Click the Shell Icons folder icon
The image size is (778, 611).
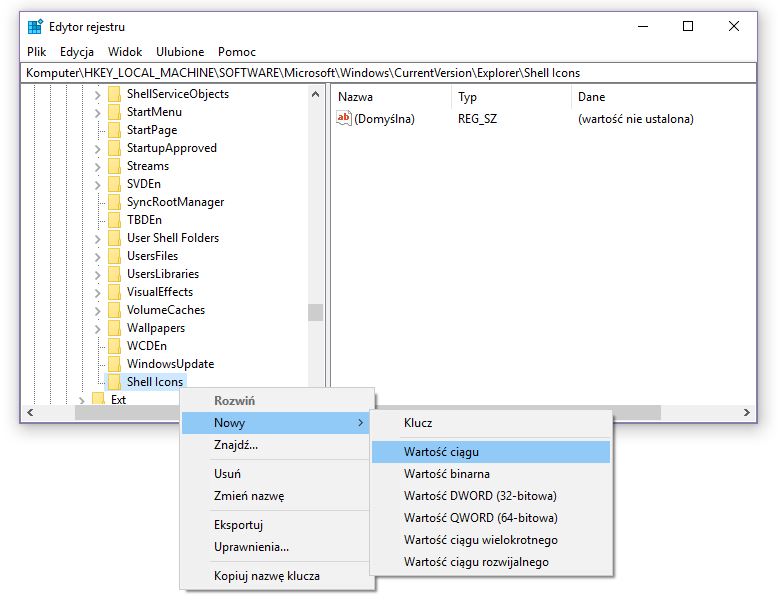pos(114,382)
